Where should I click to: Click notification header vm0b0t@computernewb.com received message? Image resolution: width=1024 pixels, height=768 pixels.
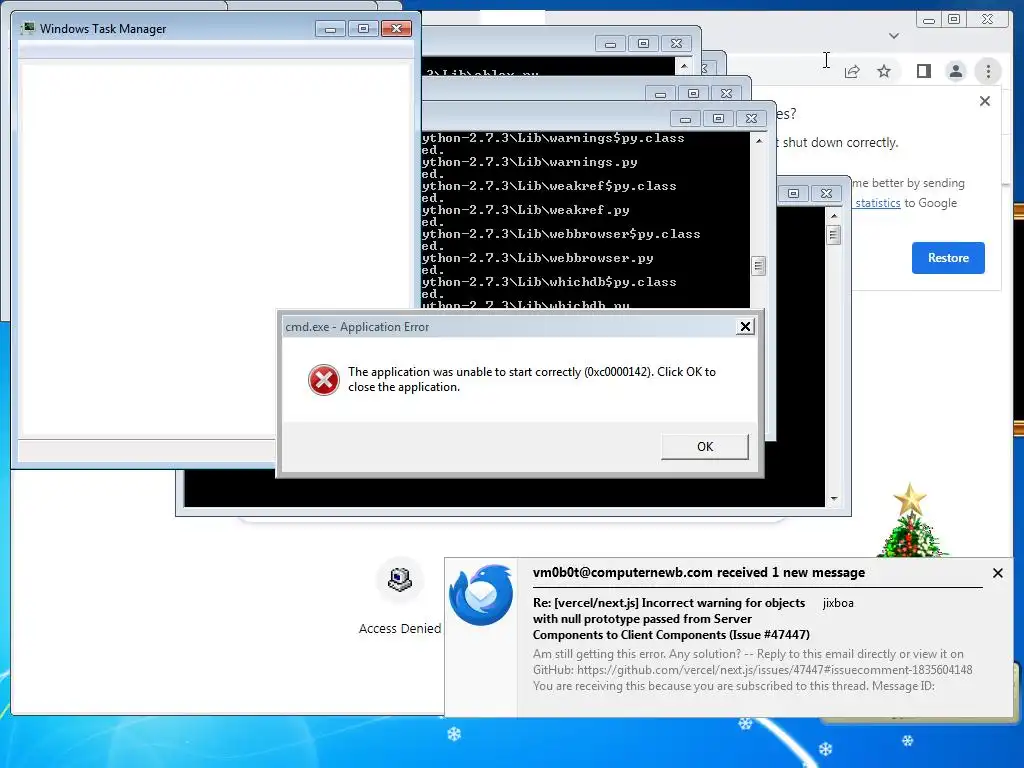point(699,573)
